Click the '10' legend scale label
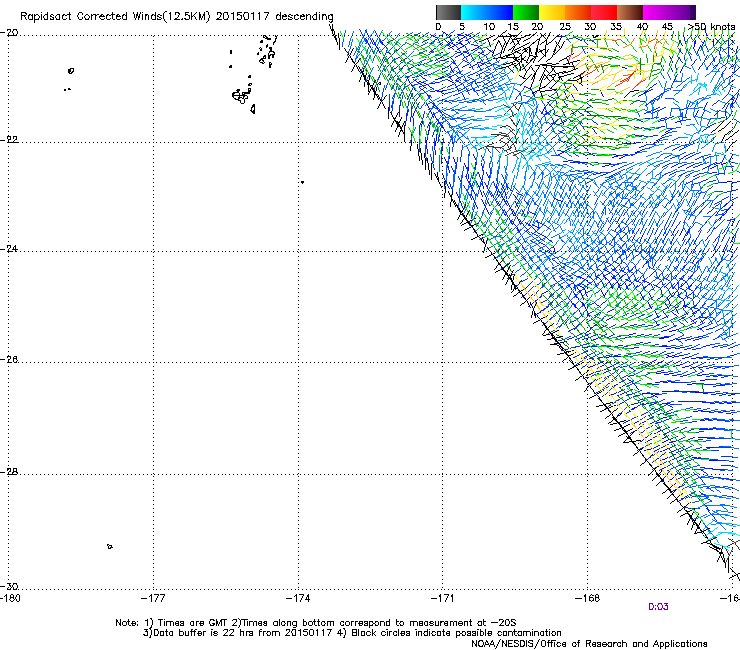Image resolution: width=740 pixels, height=650 pixels. click(489, 27)
